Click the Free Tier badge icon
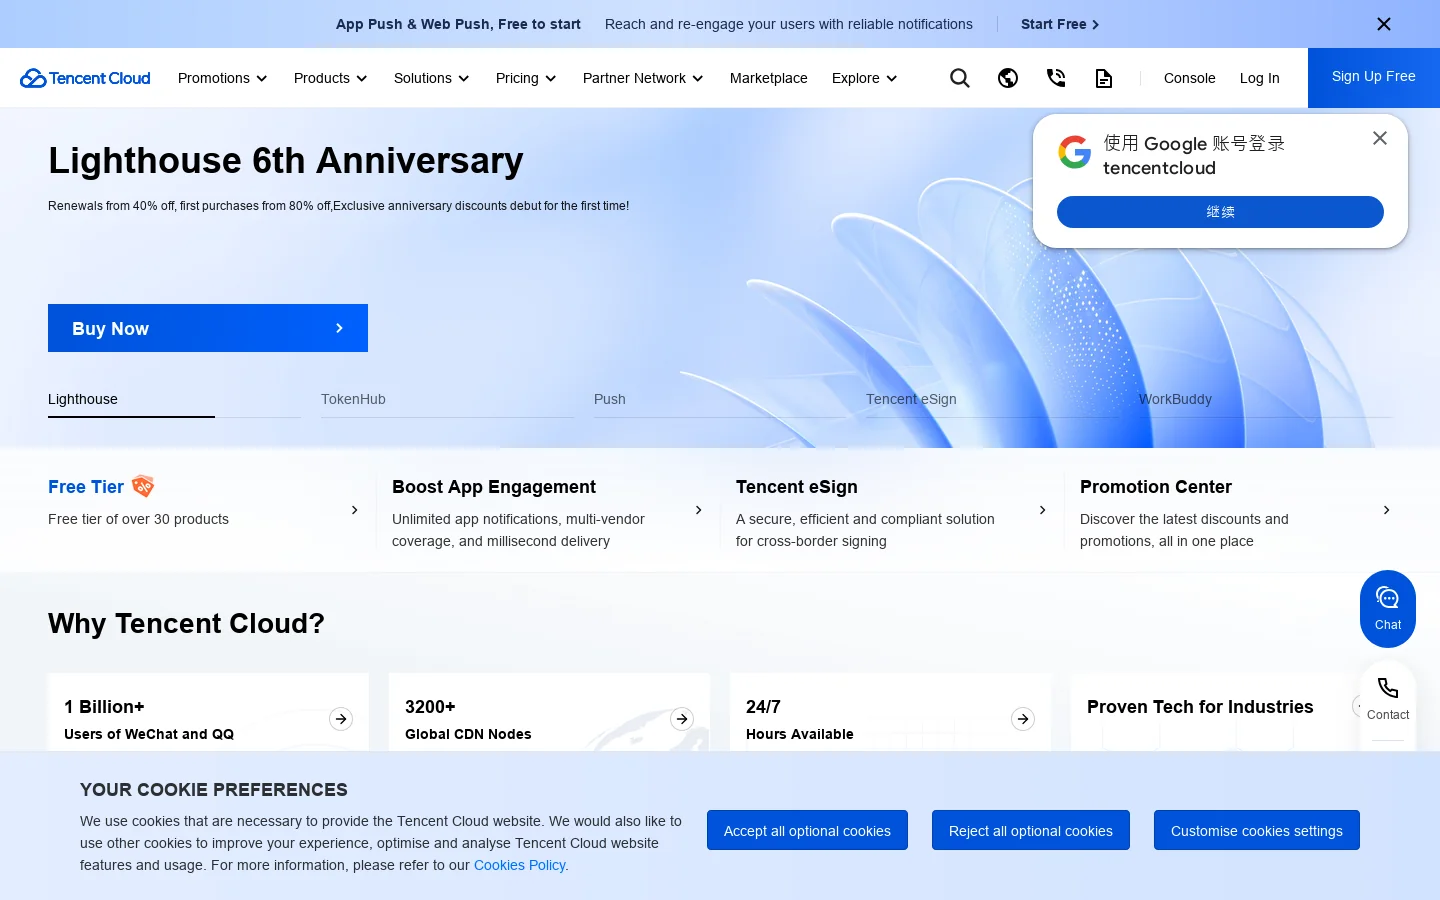 point(143,487)
